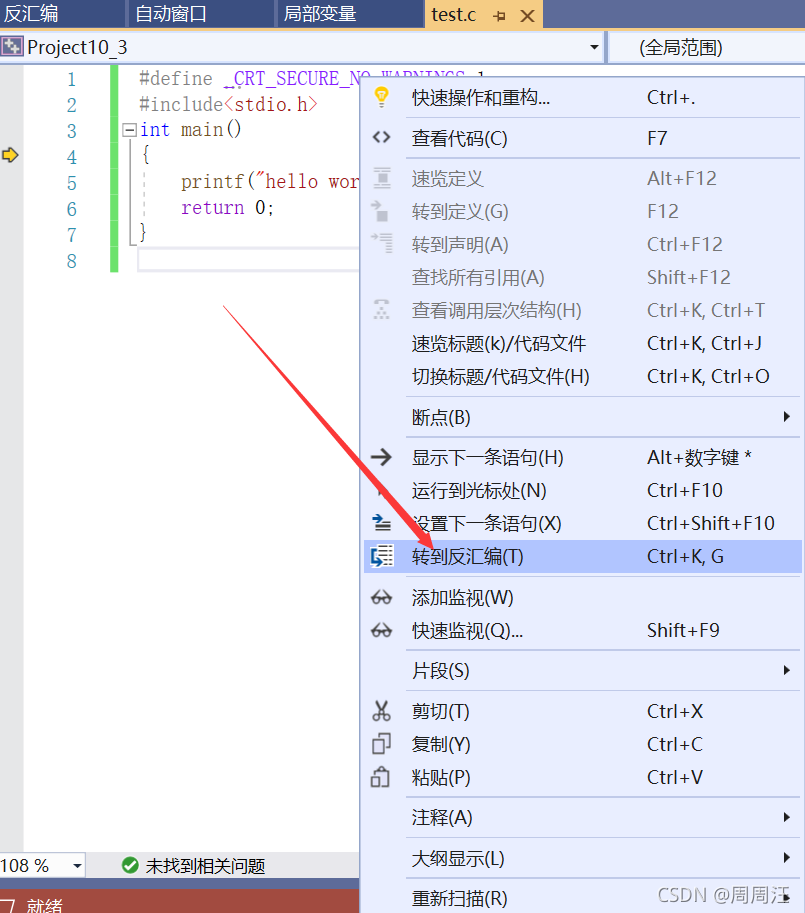Click the Project10_3 project icon
Image resolution: width=805 pixels, height=913 pixels.
click(12, 47)
